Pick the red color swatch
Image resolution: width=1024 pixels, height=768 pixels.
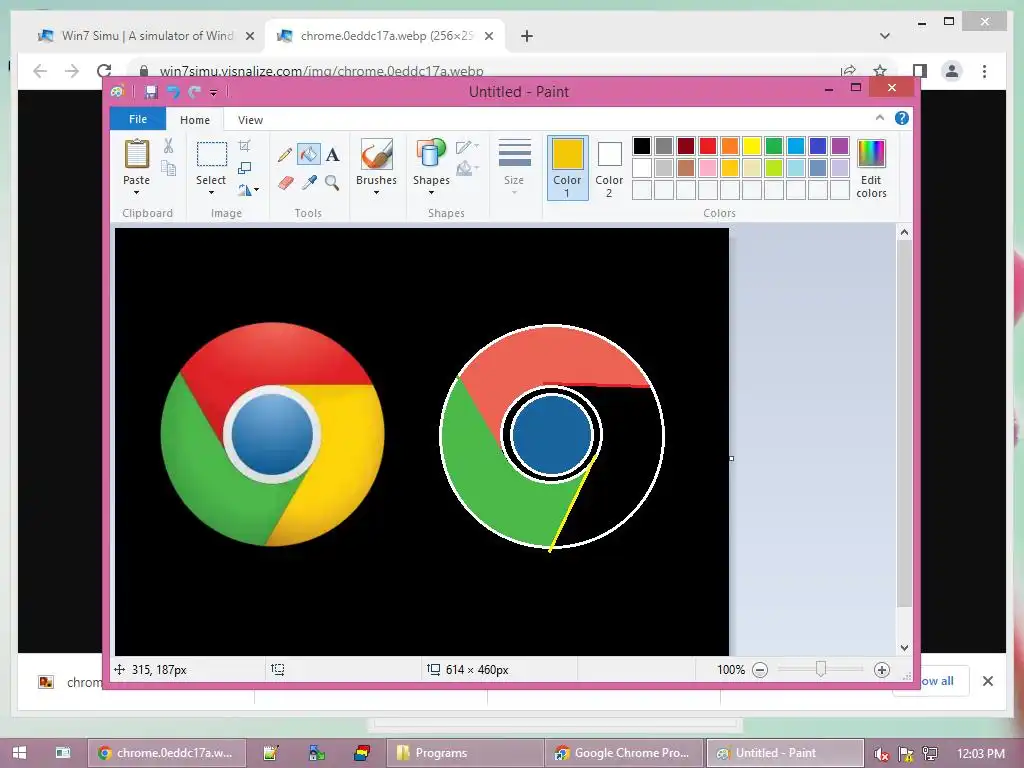click(708, 146)
